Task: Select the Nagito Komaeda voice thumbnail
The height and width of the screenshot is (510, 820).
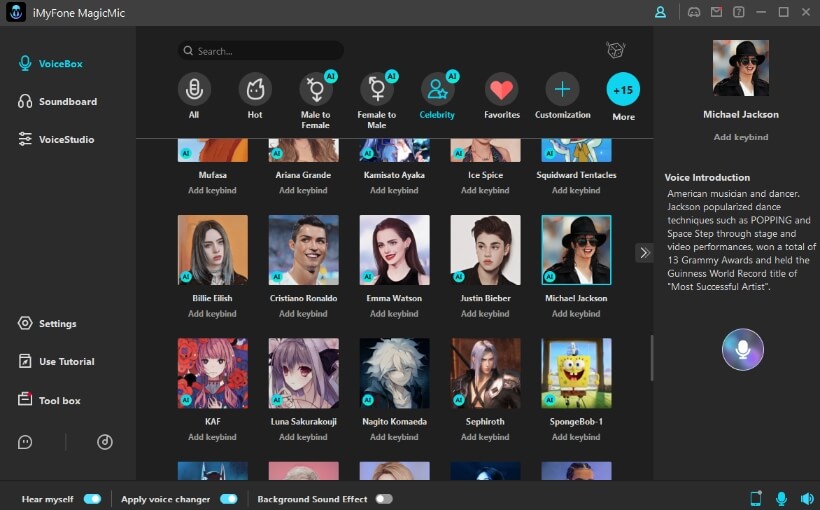Action: [395, 373]
